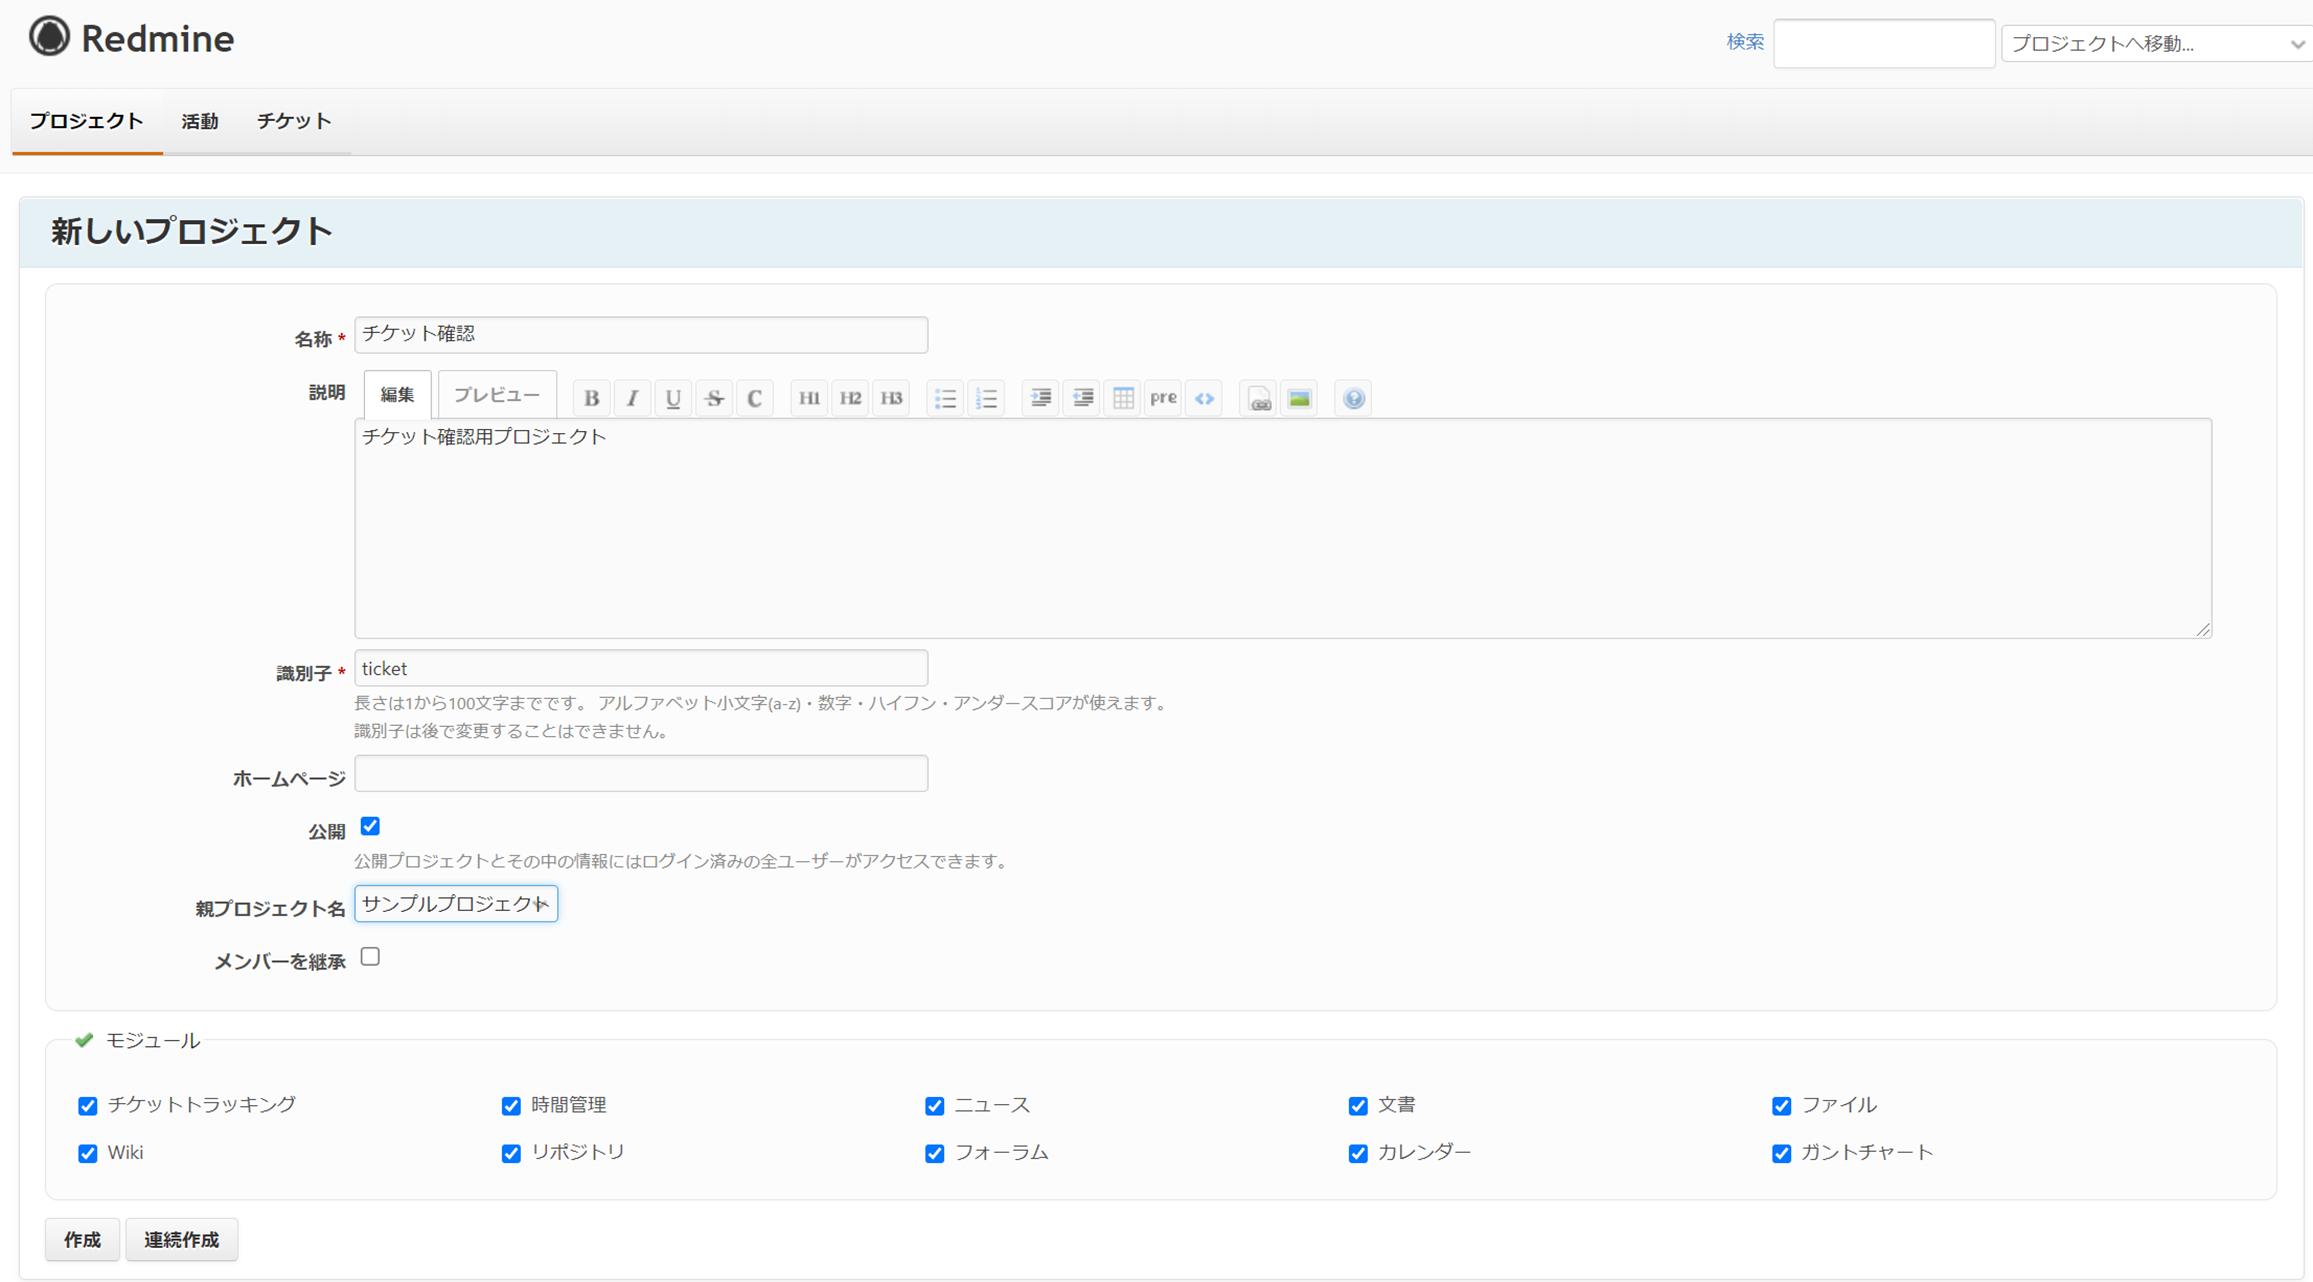The image size is (2313, 1282).
Task: Open the プロジェクトへ移動 dropdown
Action: [x=2156, y=44]
